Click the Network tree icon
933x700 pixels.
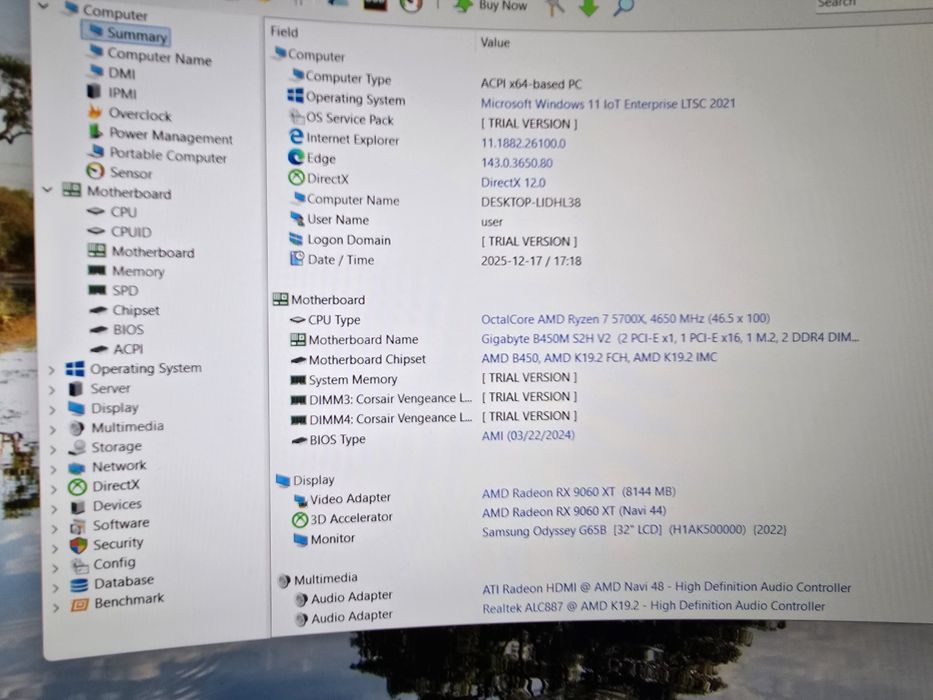coord(77,467)
